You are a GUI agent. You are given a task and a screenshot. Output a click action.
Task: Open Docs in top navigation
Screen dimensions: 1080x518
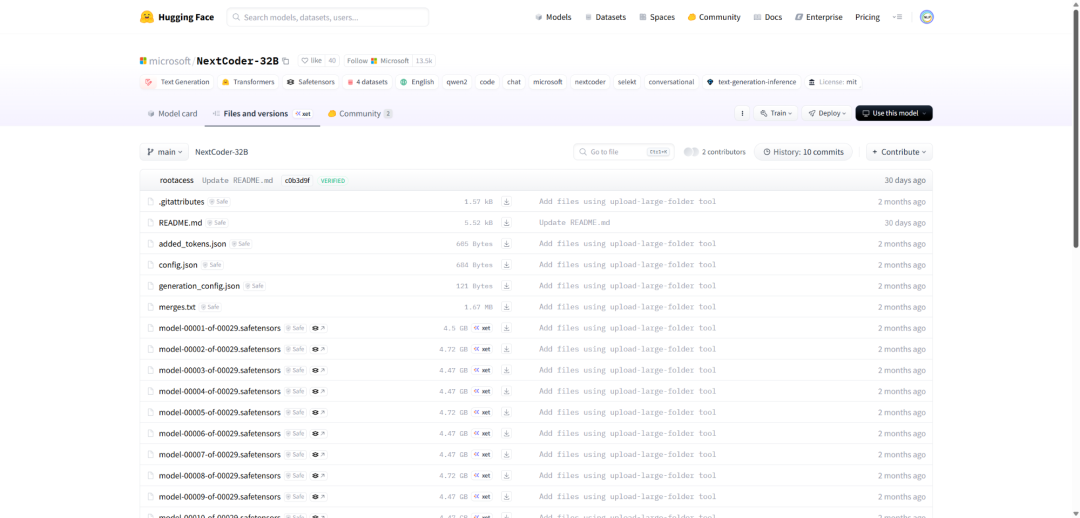[768, 17]
